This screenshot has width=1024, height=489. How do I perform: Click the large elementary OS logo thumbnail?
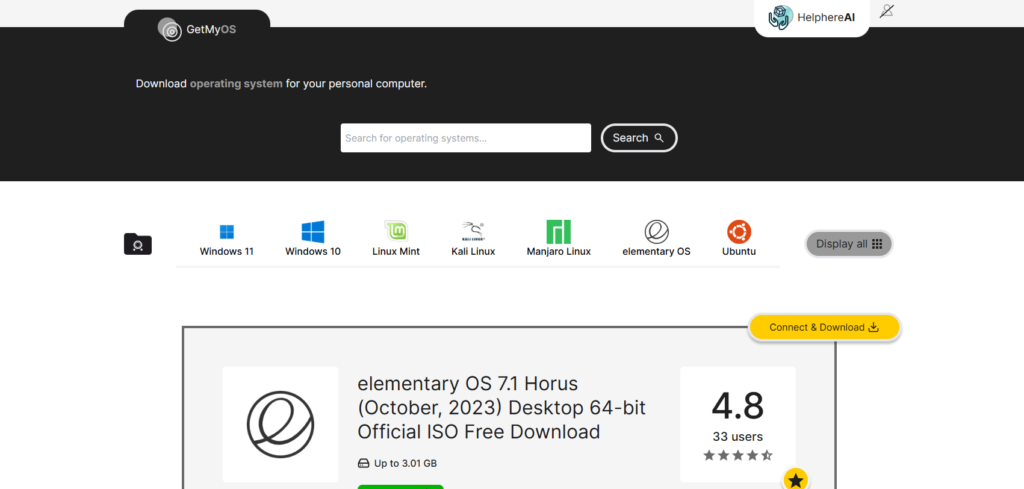point(280,424)
